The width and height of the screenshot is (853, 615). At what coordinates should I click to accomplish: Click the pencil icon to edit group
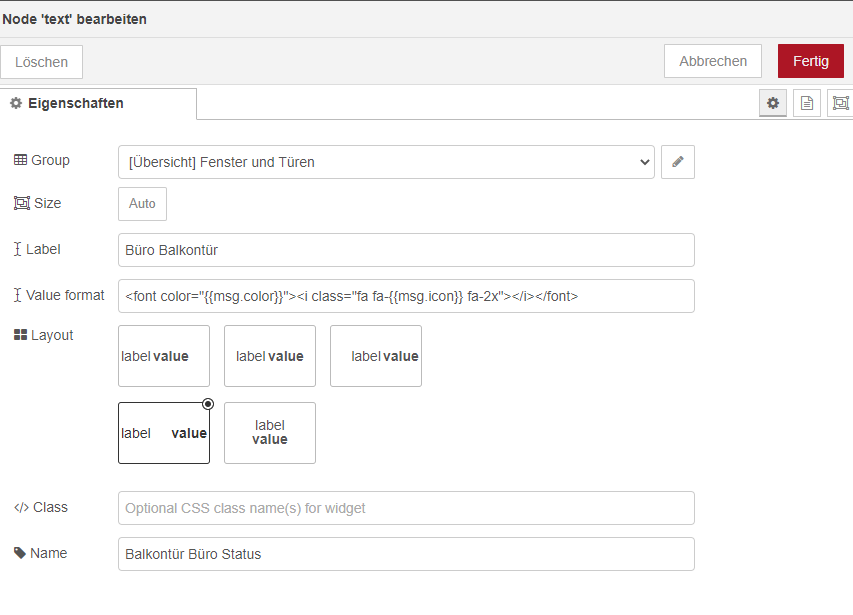677,162
